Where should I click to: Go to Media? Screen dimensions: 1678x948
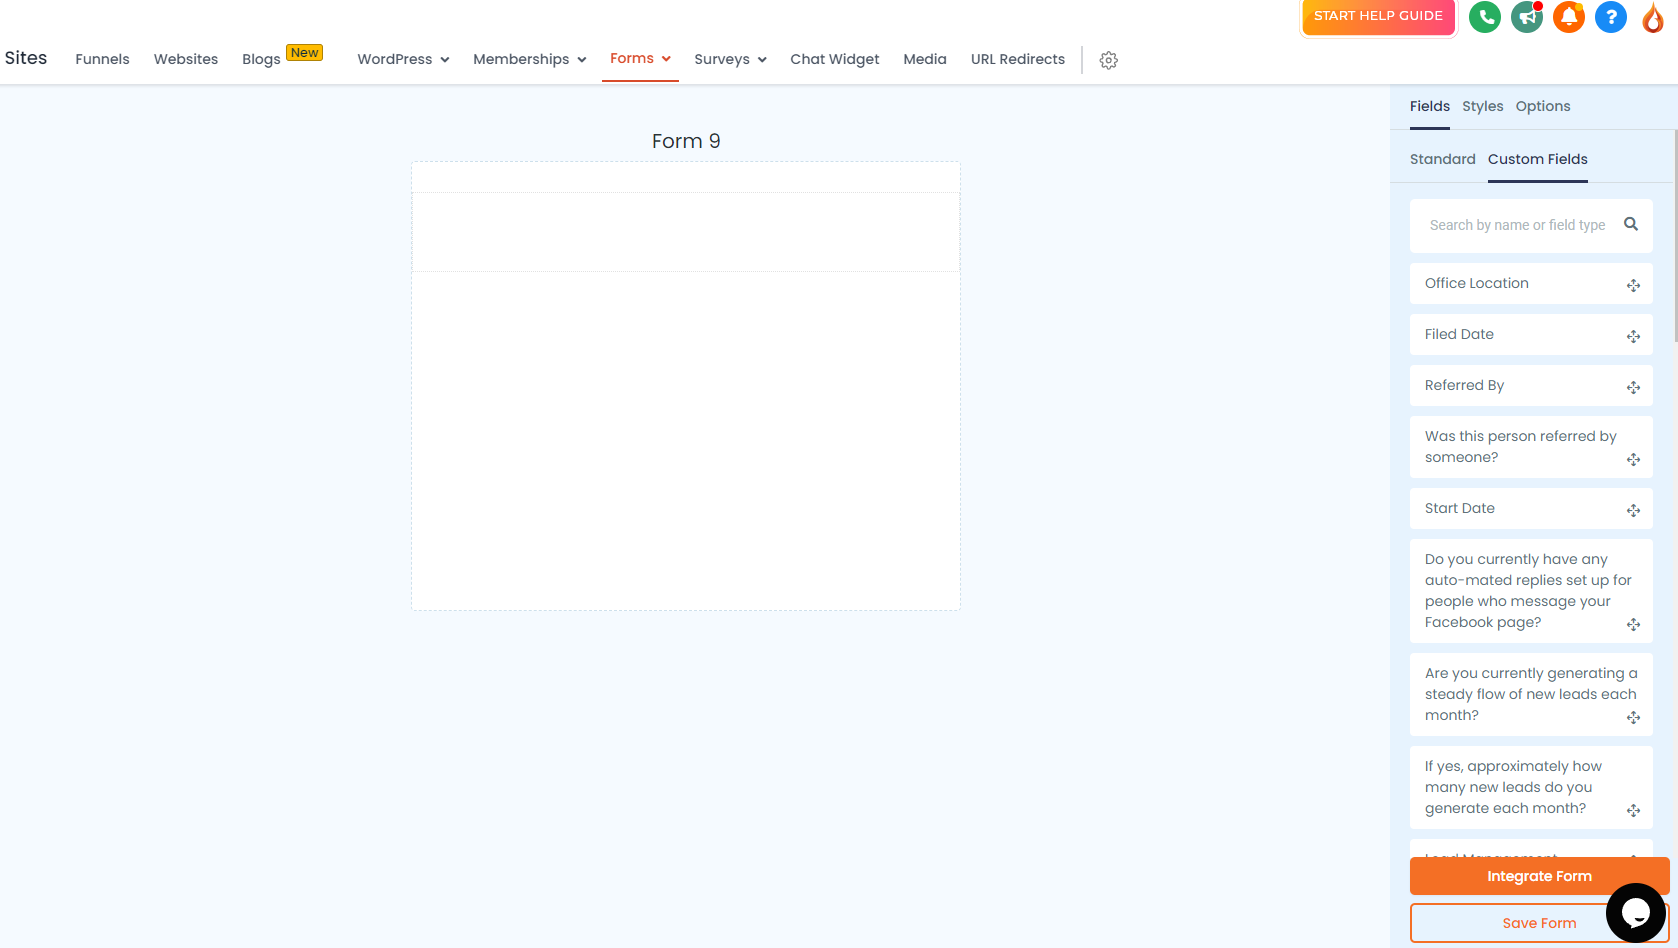(925, 59)
